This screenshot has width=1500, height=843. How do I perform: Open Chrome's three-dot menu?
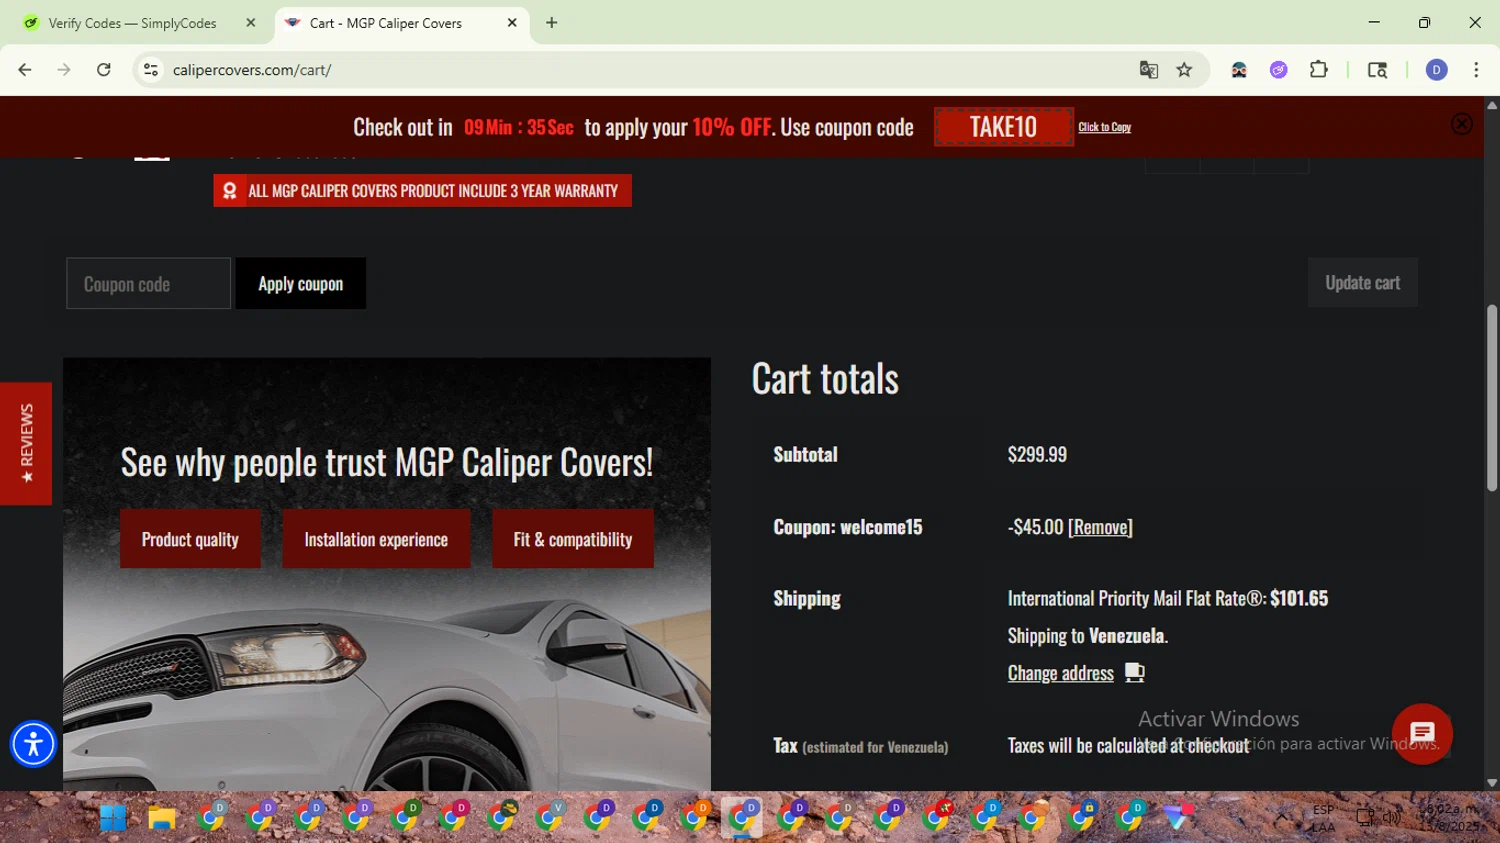pyautogui.click(x=1476, y=70)
